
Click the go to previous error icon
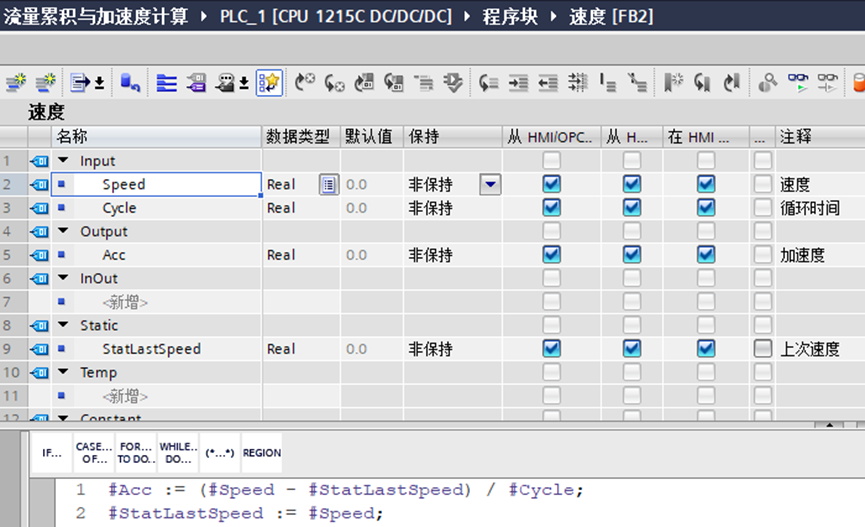(x=334, y=83)
